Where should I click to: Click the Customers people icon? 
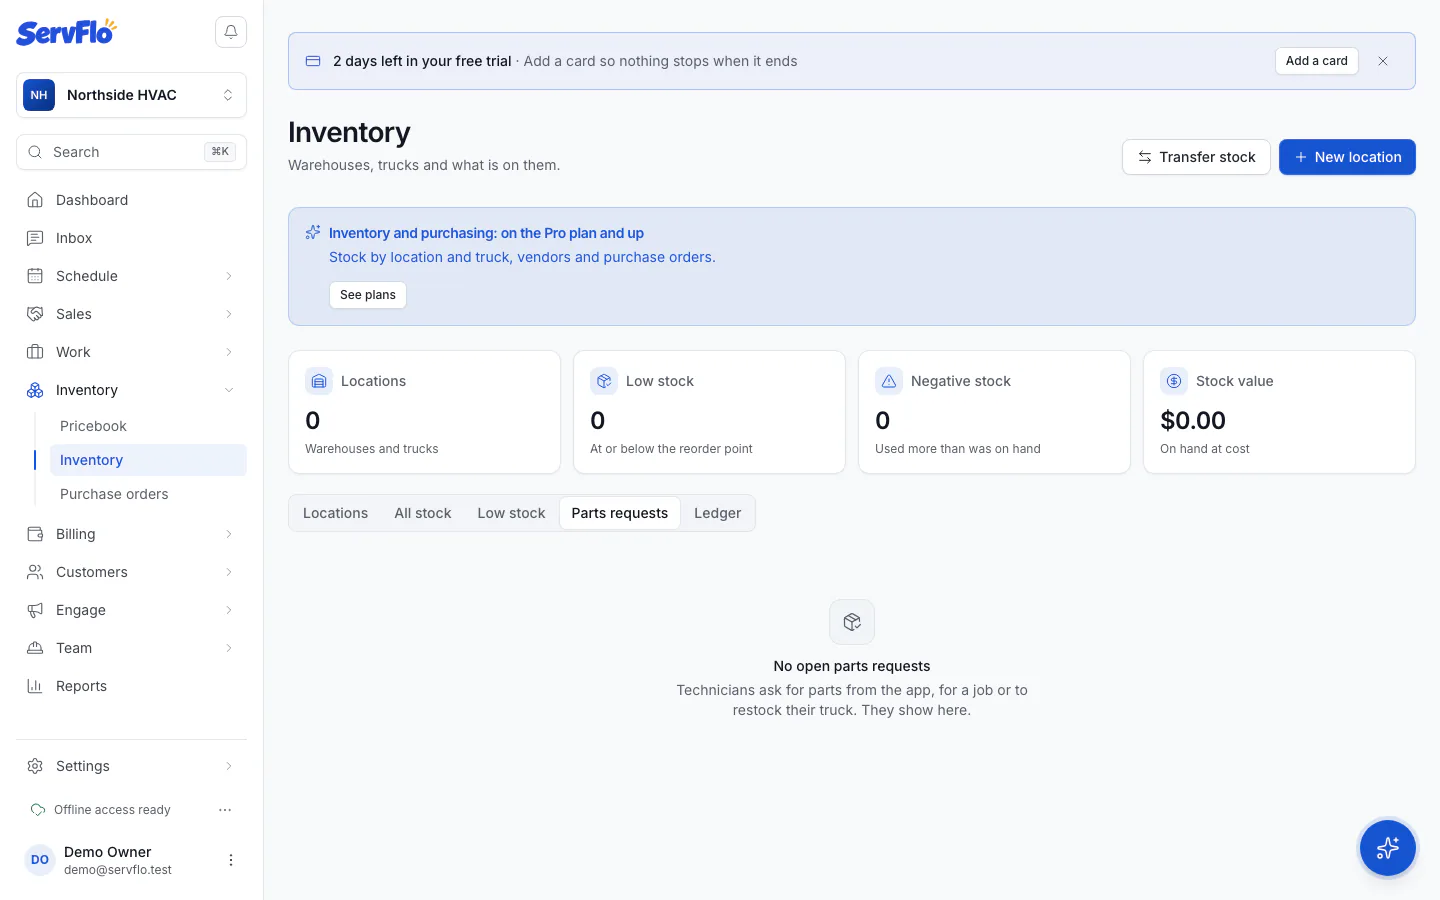[35, 572]
